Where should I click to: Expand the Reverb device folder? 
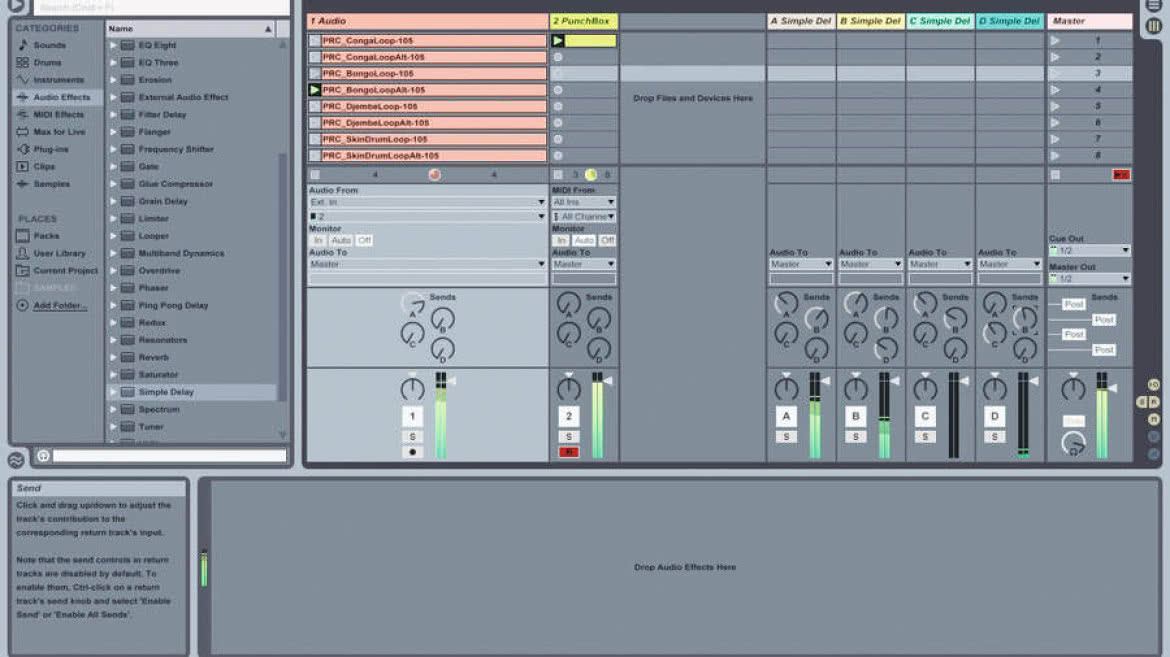pos(113,358)
